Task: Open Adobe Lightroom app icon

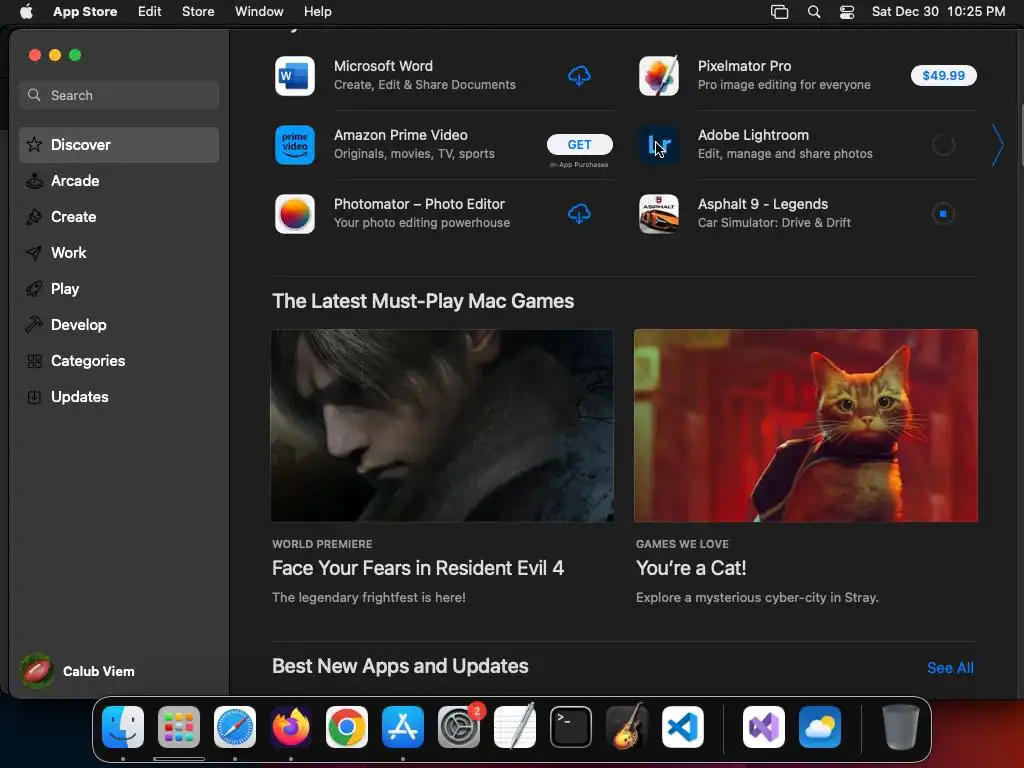Action: 658,145
